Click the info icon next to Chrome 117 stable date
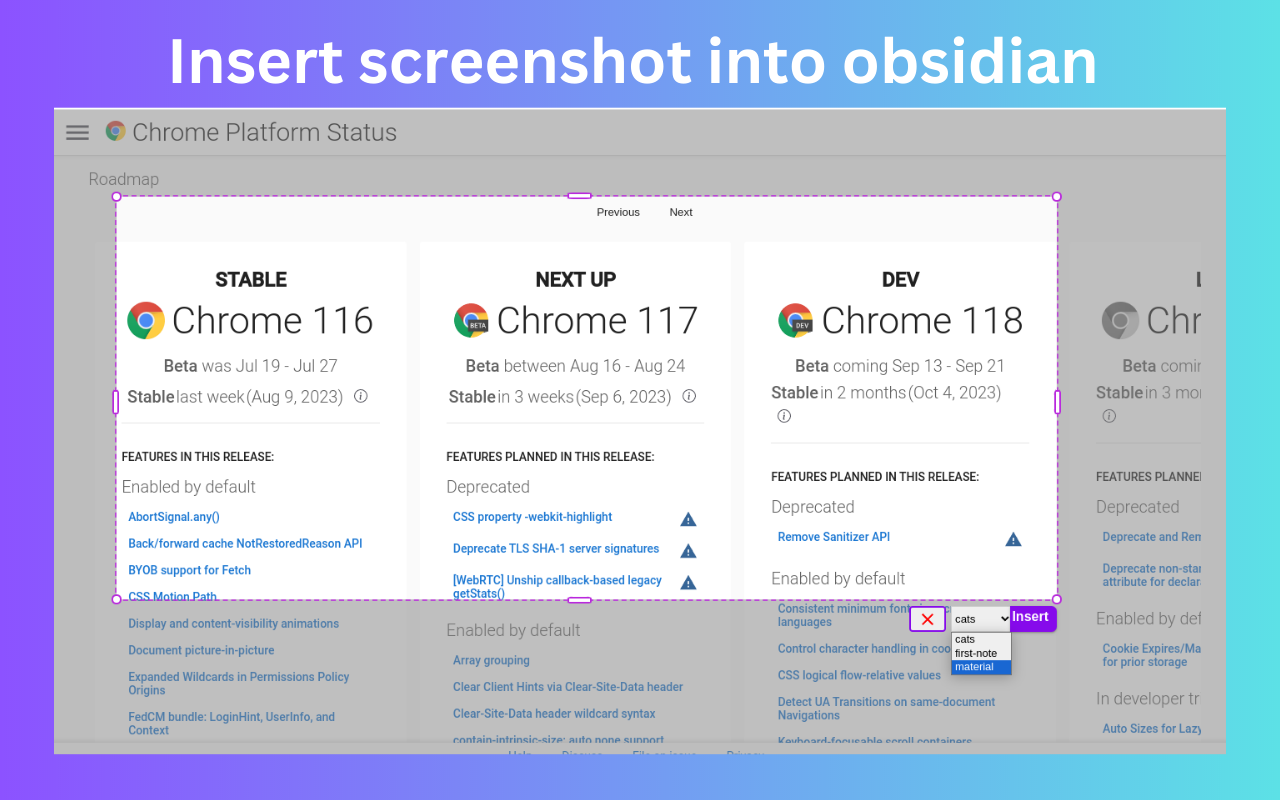Screen dimensions: 1280x800 click(x=688, y=396)
